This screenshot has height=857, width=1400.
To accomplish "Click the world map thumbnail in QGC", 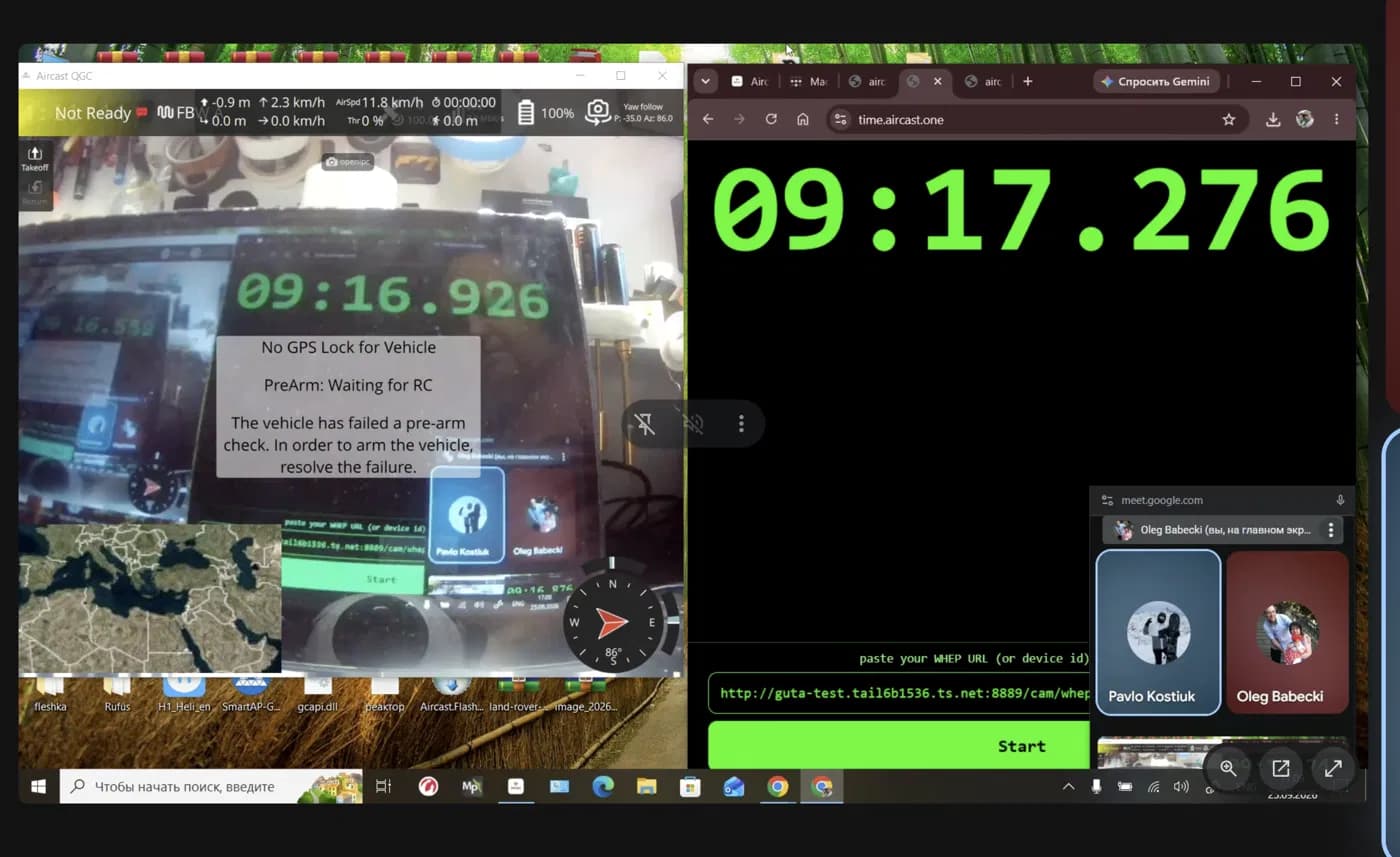I will [x=150, y=598].
